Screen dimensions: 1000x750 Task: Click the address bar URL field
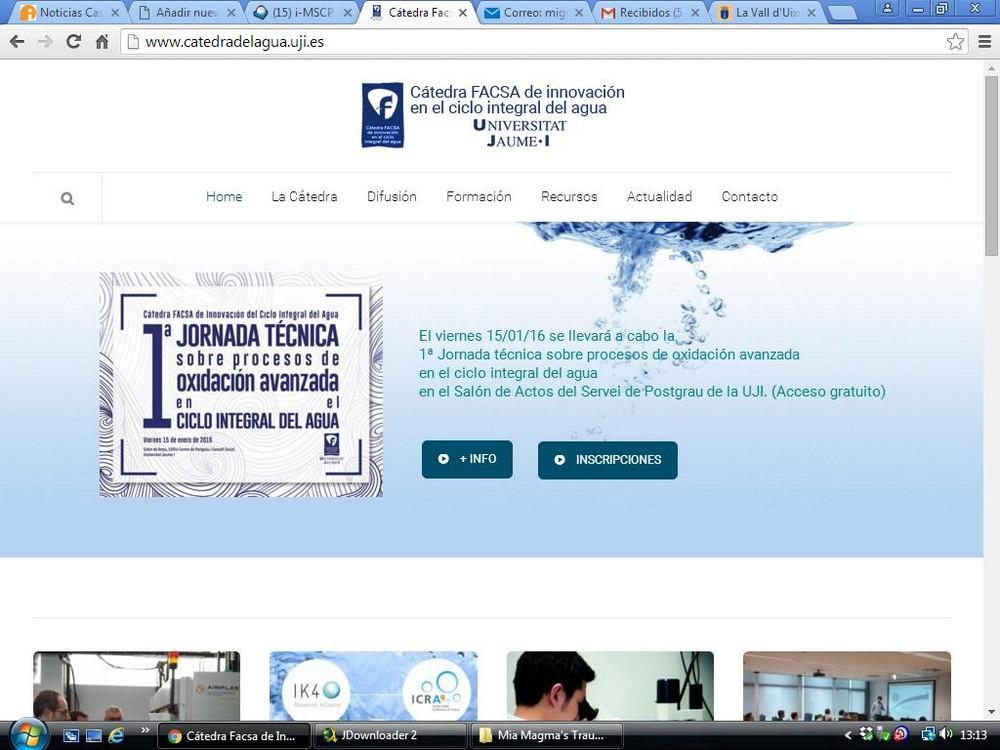(x=530, y=42)
